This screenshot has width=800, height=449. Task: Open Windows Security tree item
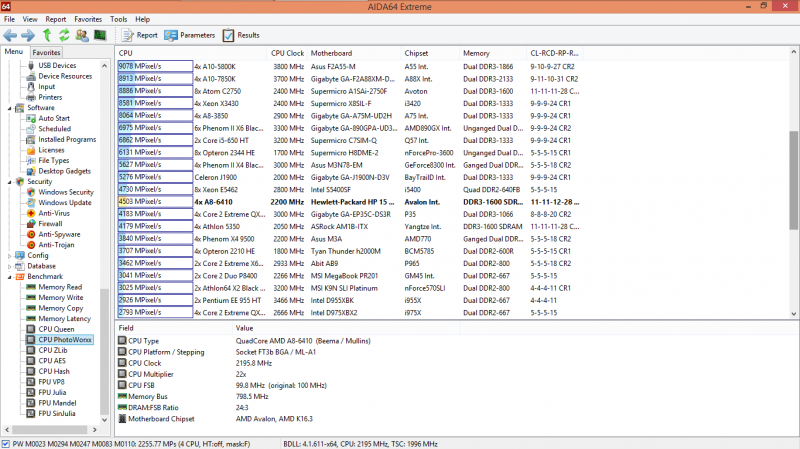[x=66, y=192]
